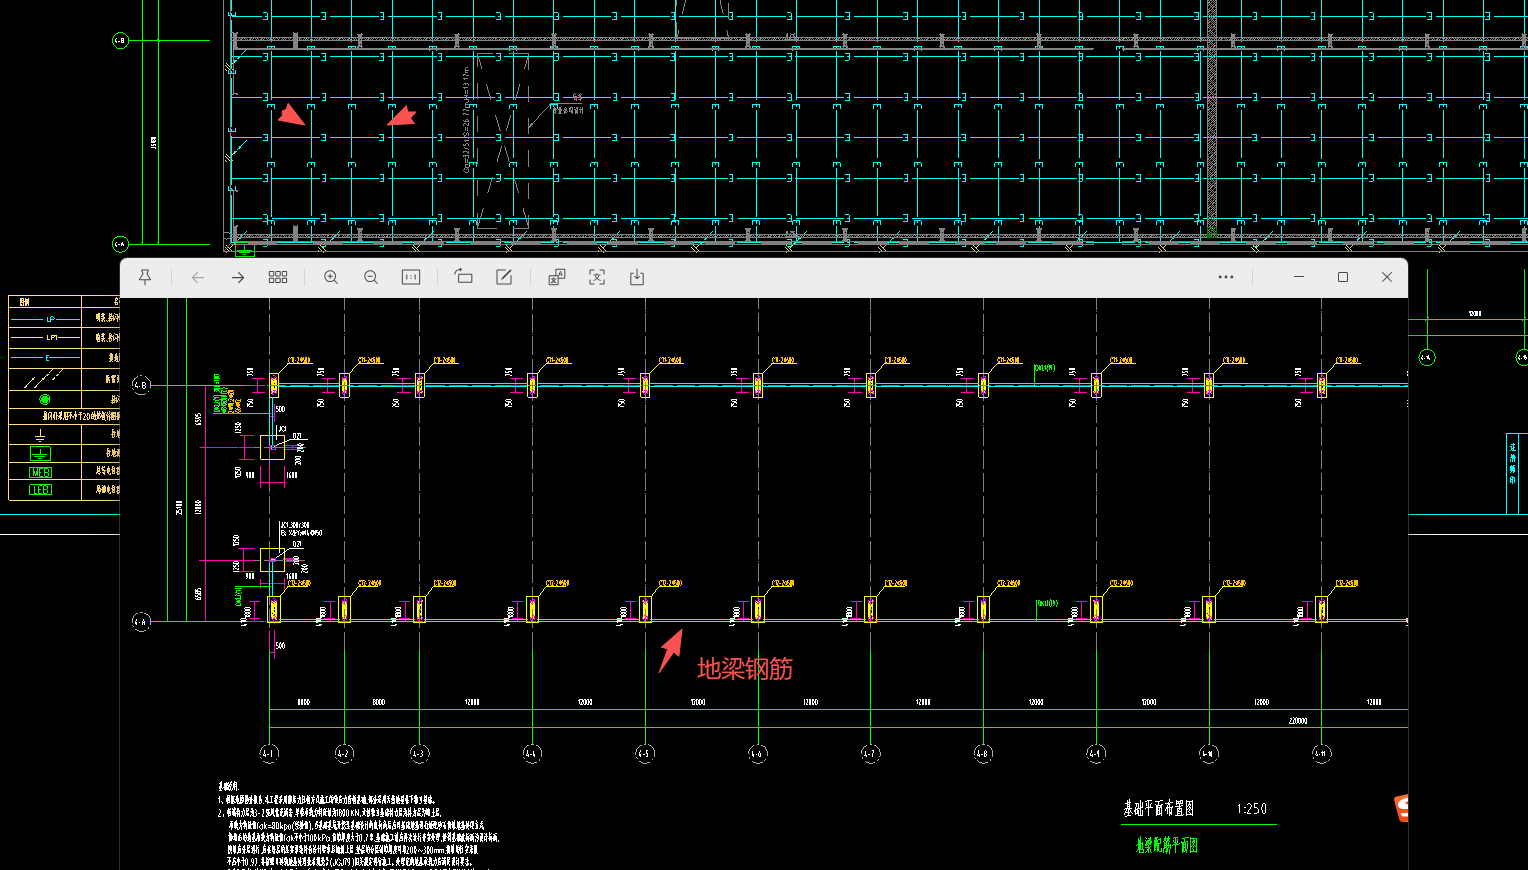Go to the next image

click(238, 277)
